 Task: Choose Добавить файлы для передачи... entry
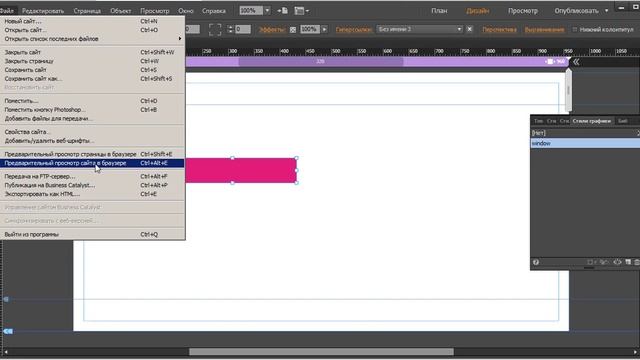92,119
